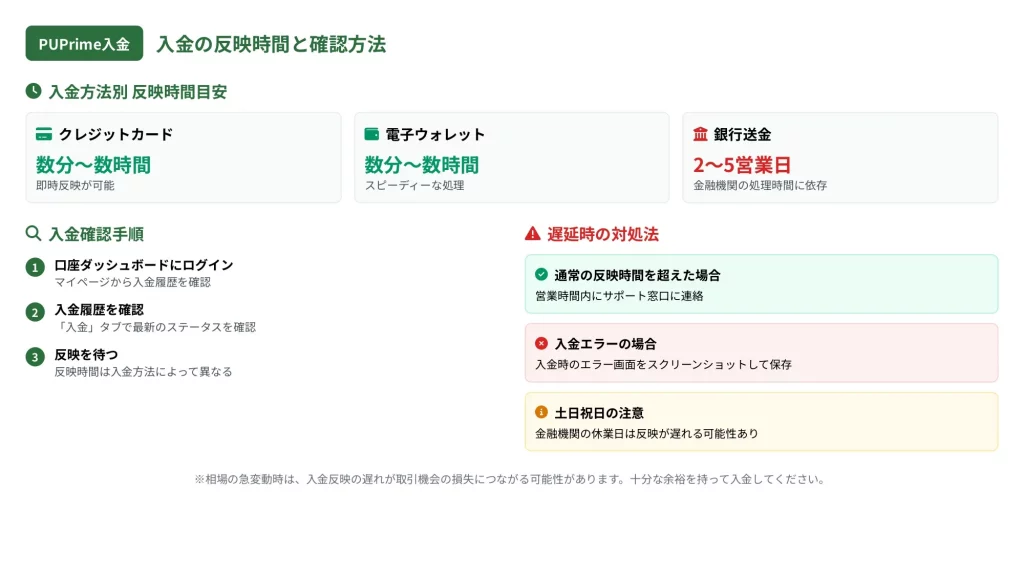The height and width of the screenshot is (576, 1024).
Task: Click the red X error icon
Action: coord(541,343)
